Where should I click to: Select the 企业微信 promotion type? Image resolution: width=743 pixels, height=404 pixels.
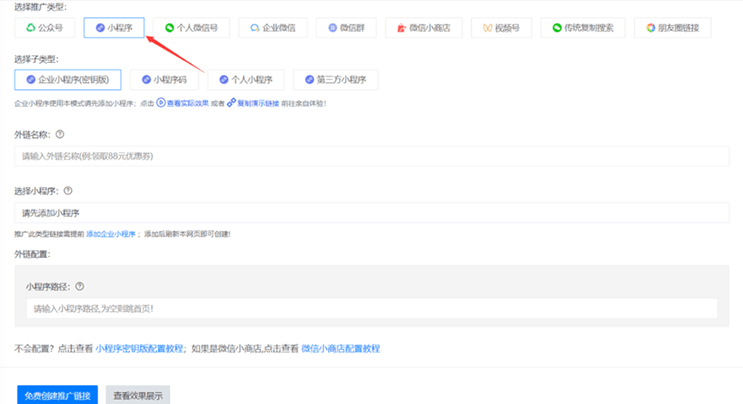273,28
